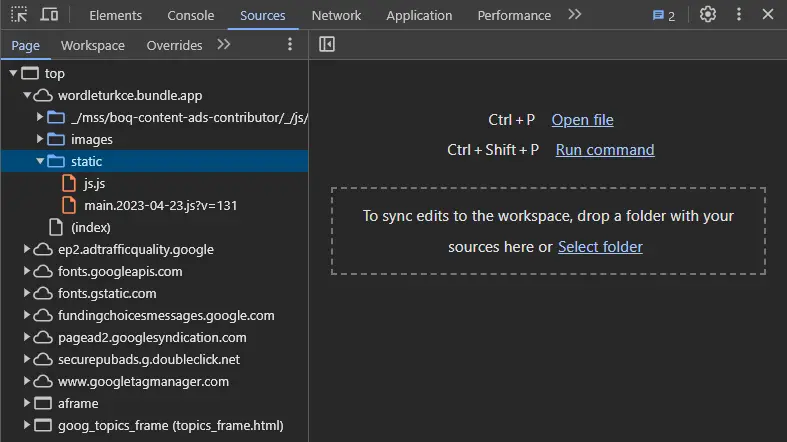Expand pagead2.googlesyndication.com domain
Screen dimensions: 787x442
(x=27, y=337)
